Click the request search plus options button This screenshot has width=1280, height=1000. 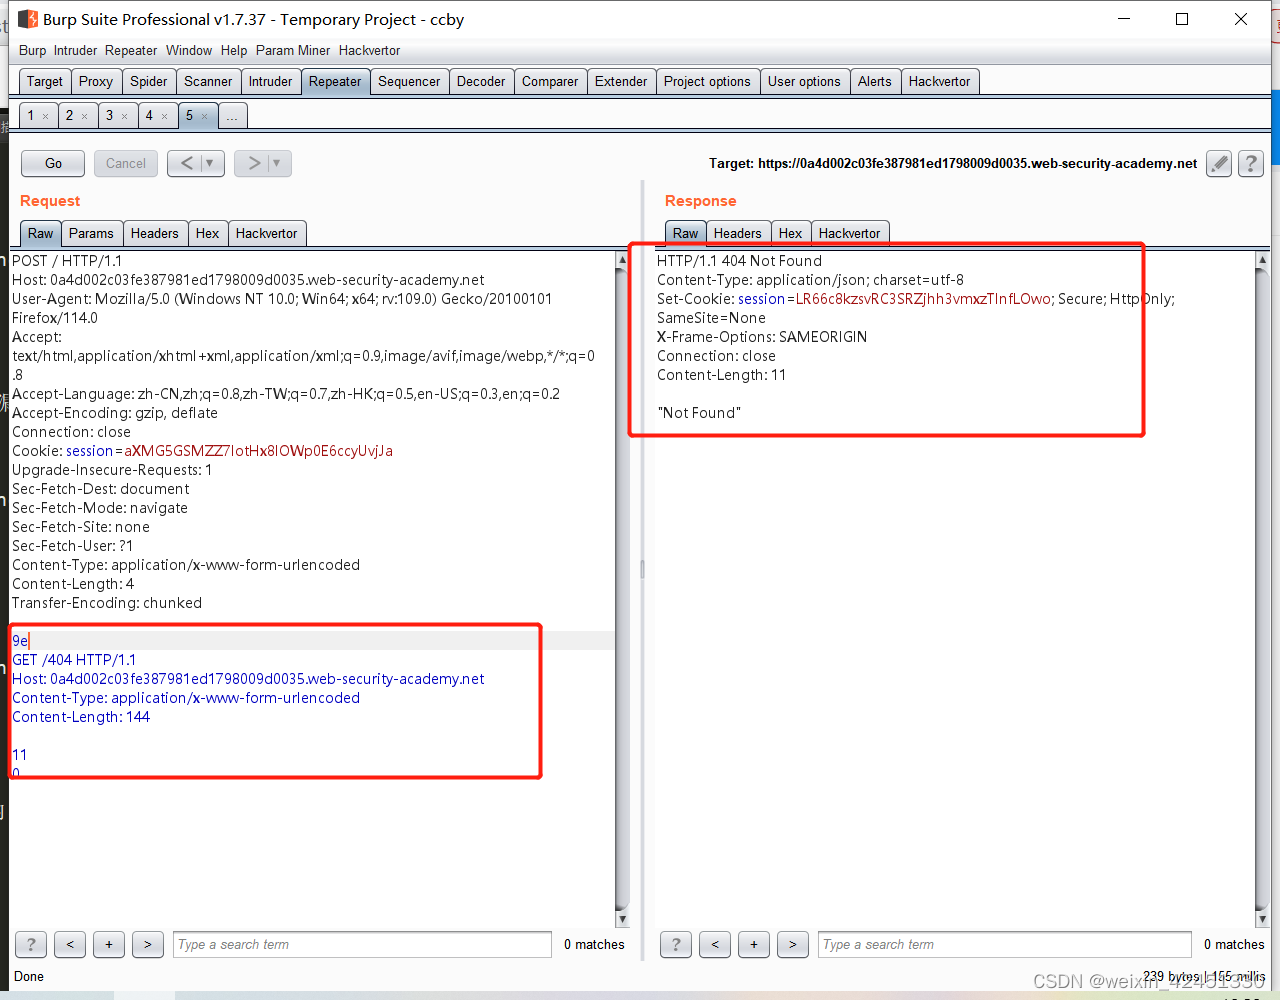coord(109,944)
